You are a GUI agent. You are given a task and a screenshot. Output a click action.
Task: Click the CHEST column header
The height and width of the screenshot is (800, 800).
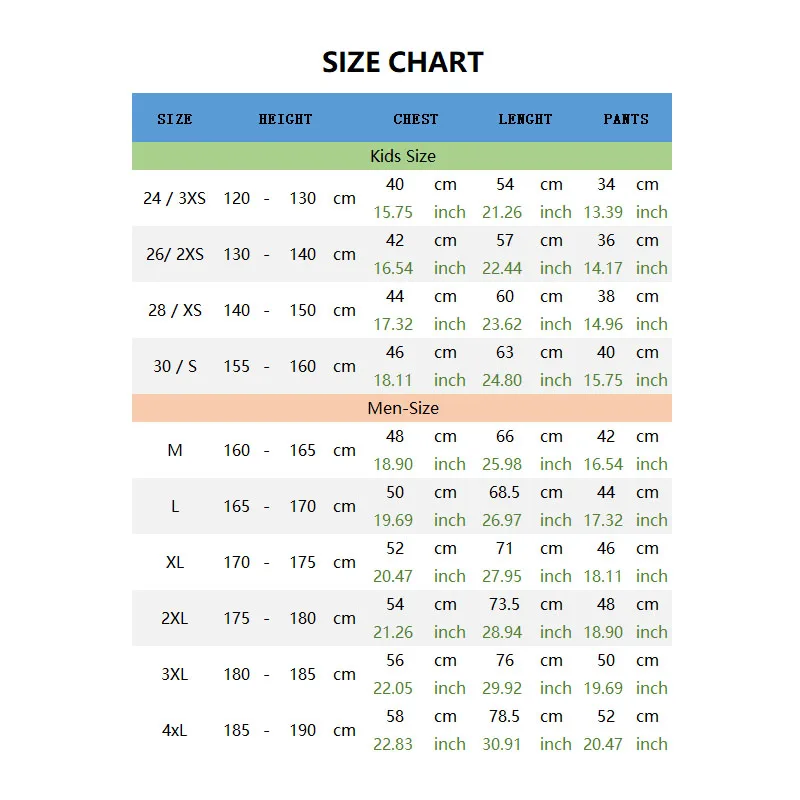(x=415, y=119)
